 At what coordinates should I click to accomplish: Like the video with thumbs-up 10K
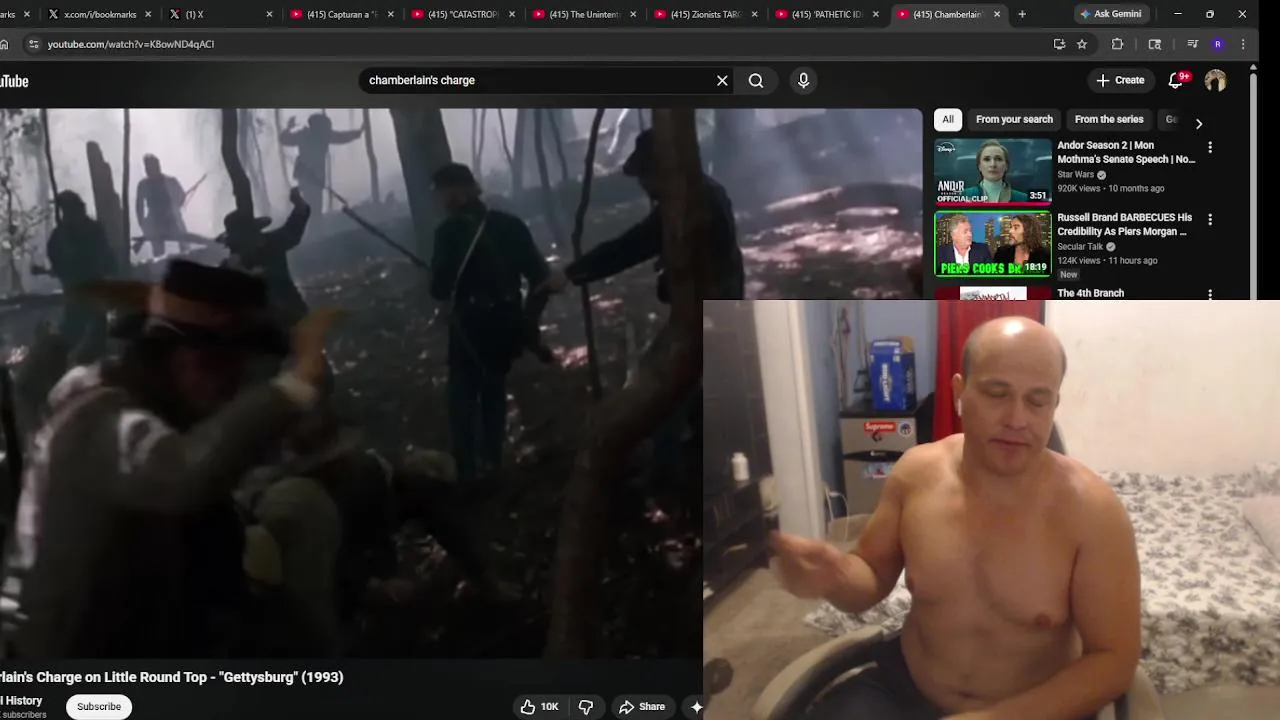tap(539, 707)
